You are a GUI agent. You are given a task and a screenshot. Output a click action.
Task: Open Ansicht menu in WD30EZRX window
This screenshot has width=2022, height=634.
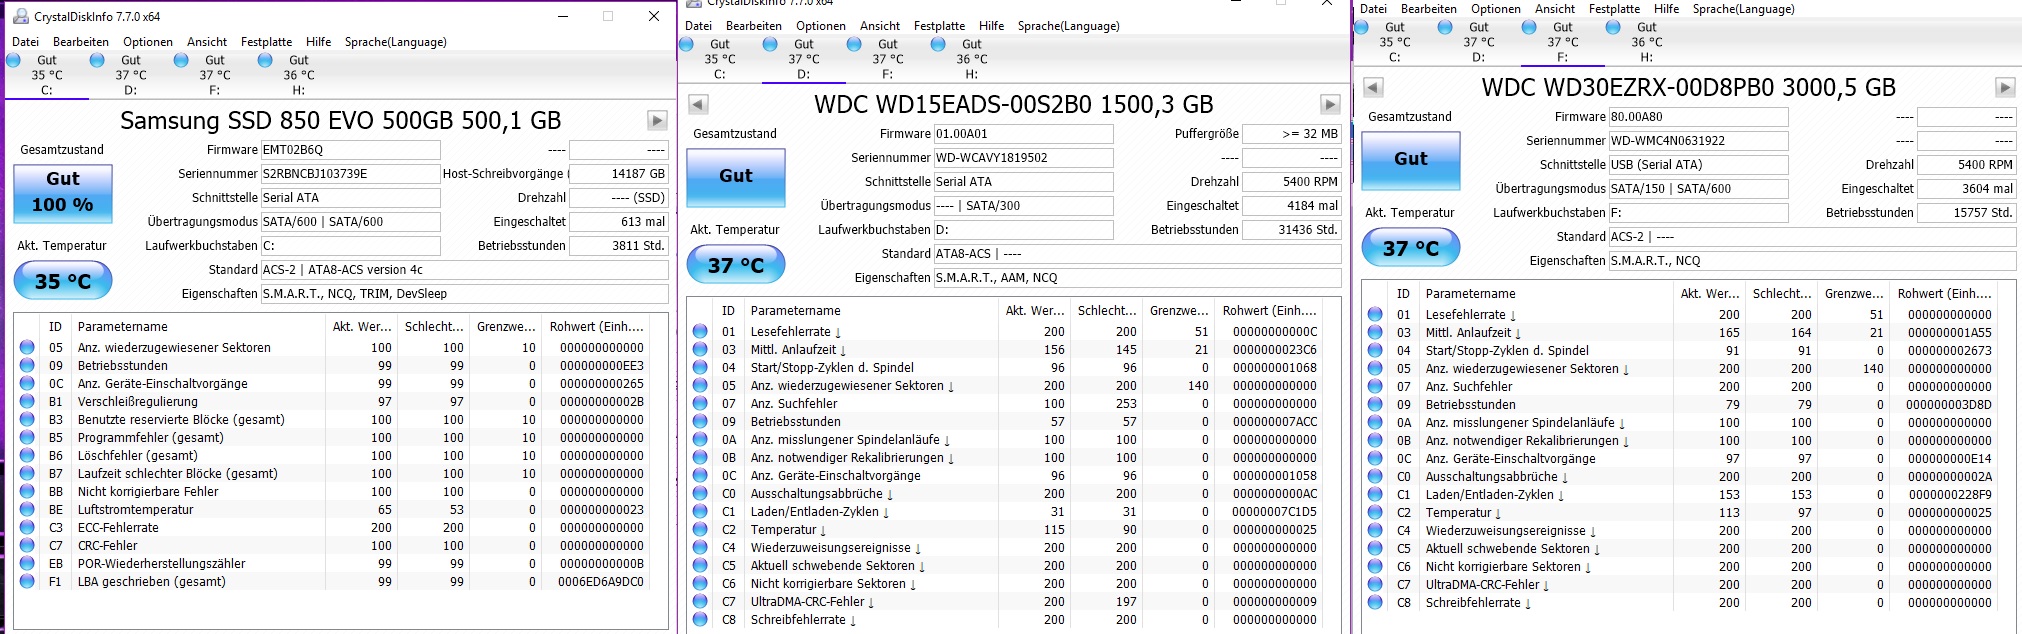point(1555,9)
